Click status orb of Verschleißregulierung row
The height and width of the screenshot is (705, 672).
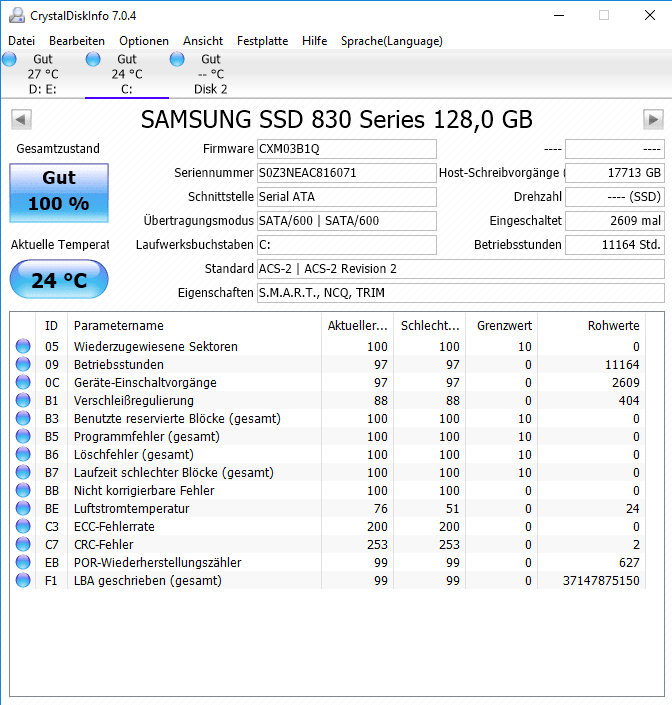[x=23, y=400]
